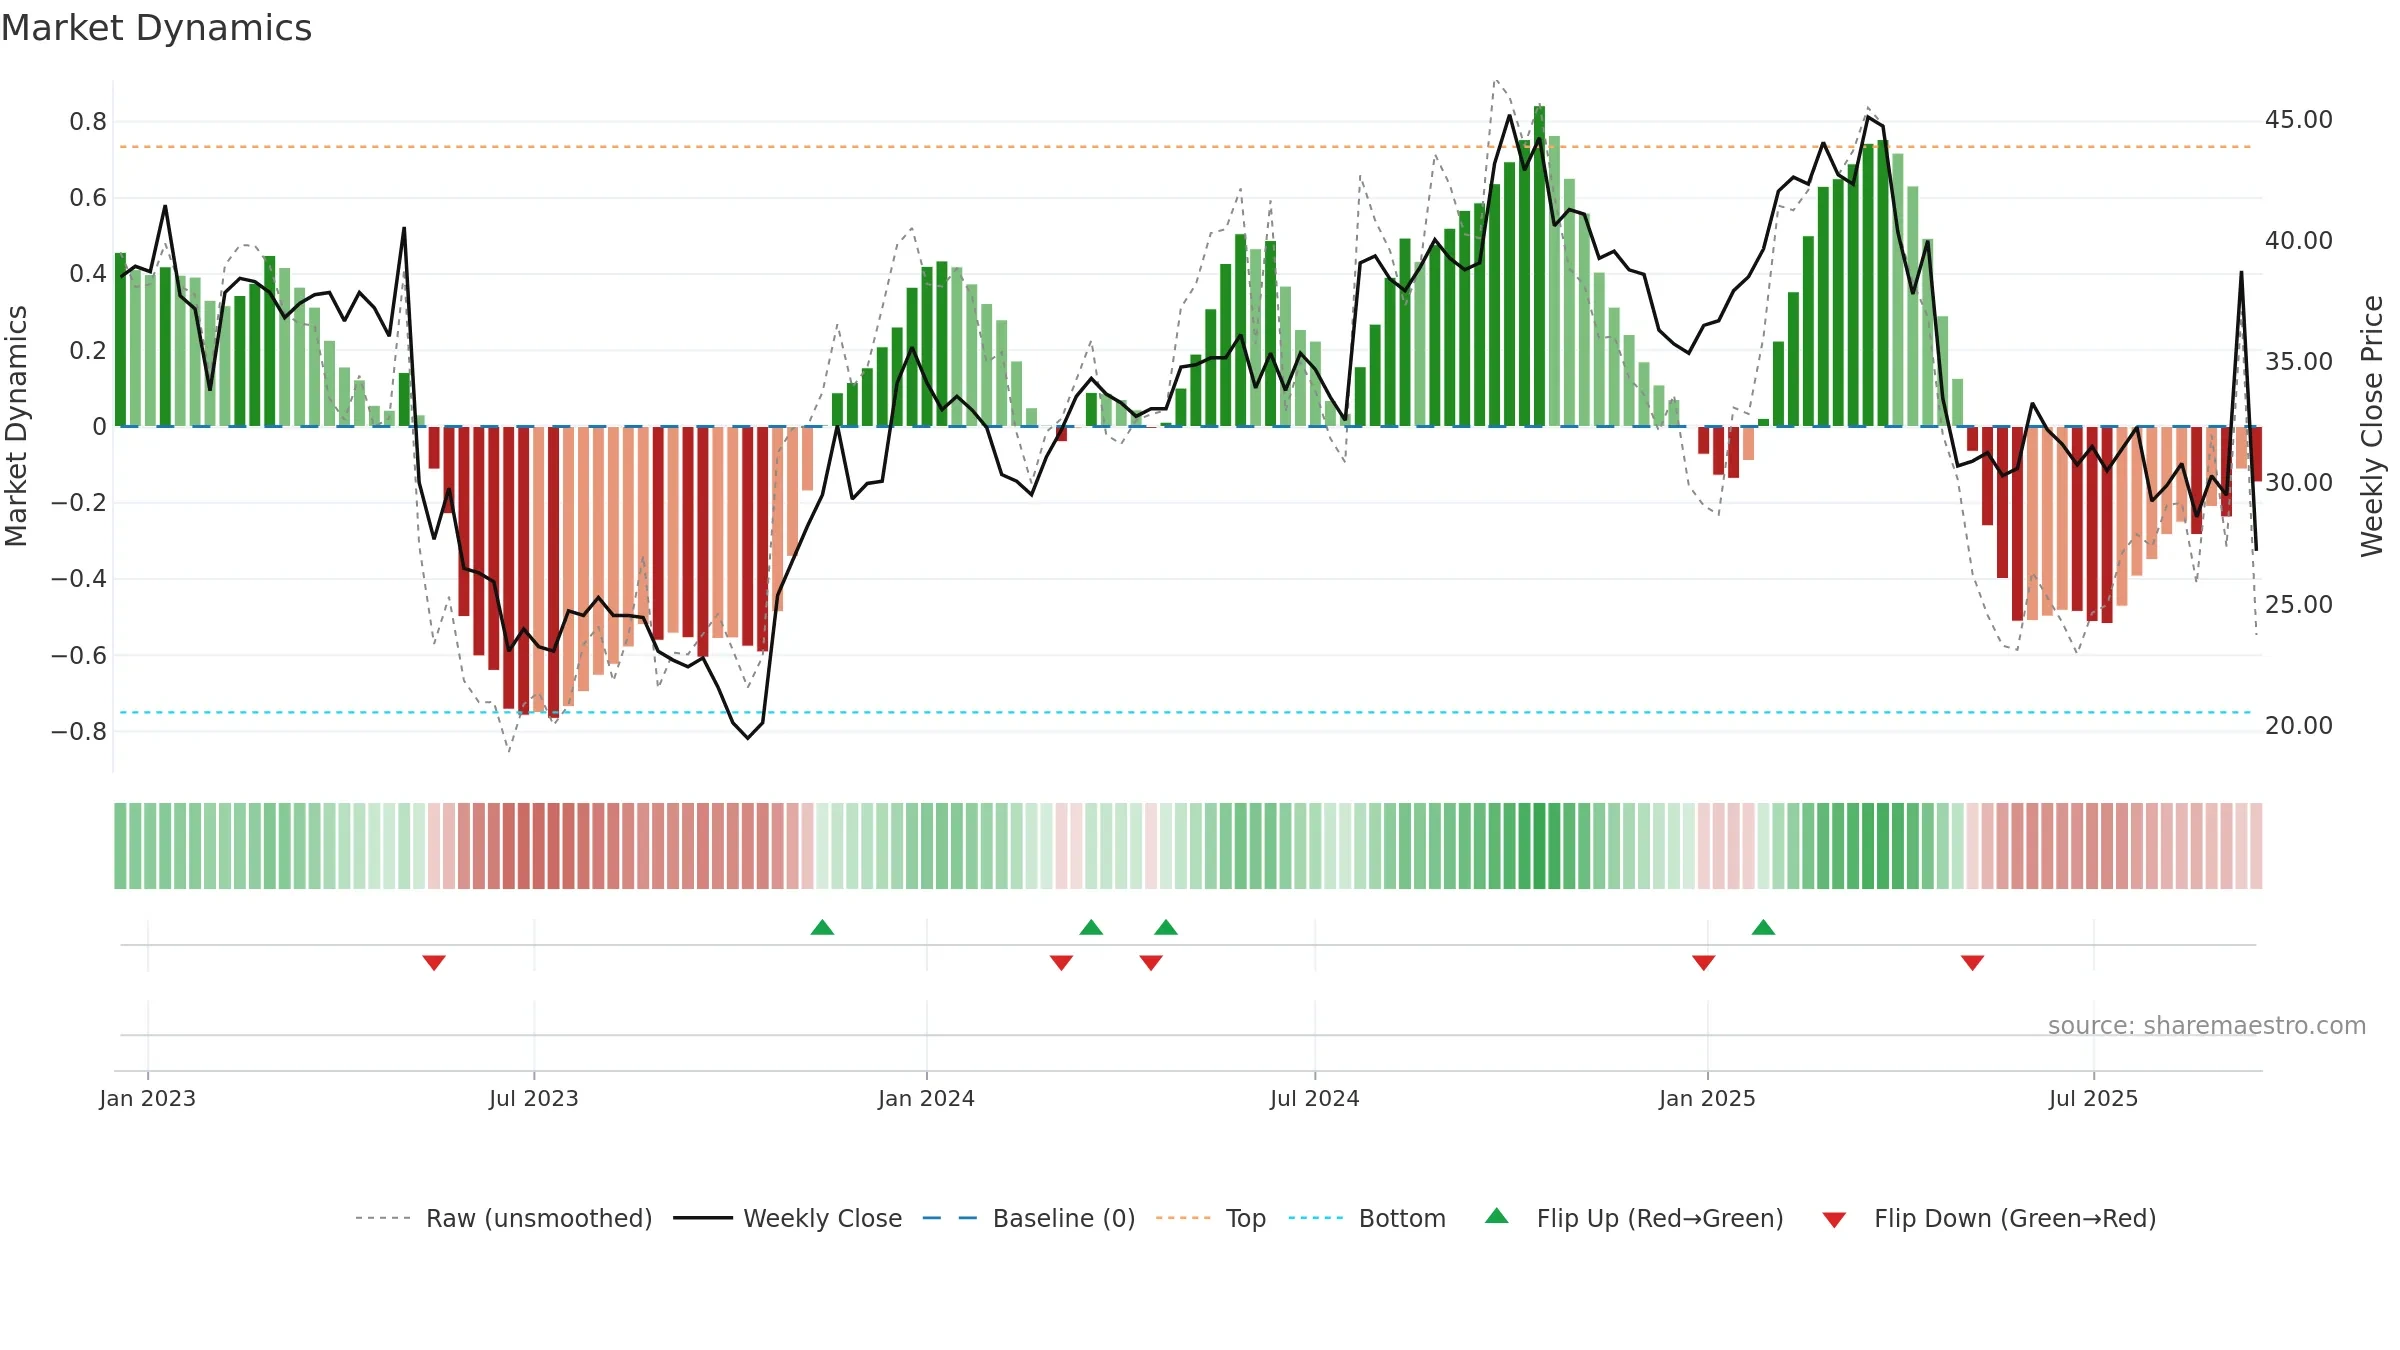This screenshot has width=2400, height=1350.
Task: Click the Jan 2023 axis label
Action: (148, 1098)
